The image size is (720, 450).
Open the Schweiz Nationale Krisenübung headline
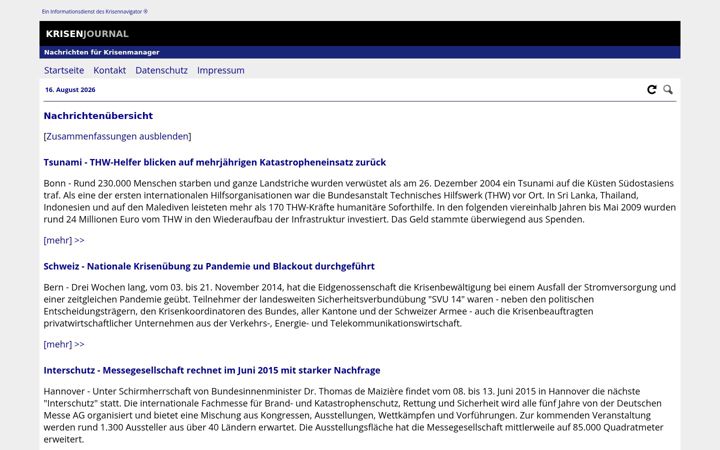[x=209, y=266]
